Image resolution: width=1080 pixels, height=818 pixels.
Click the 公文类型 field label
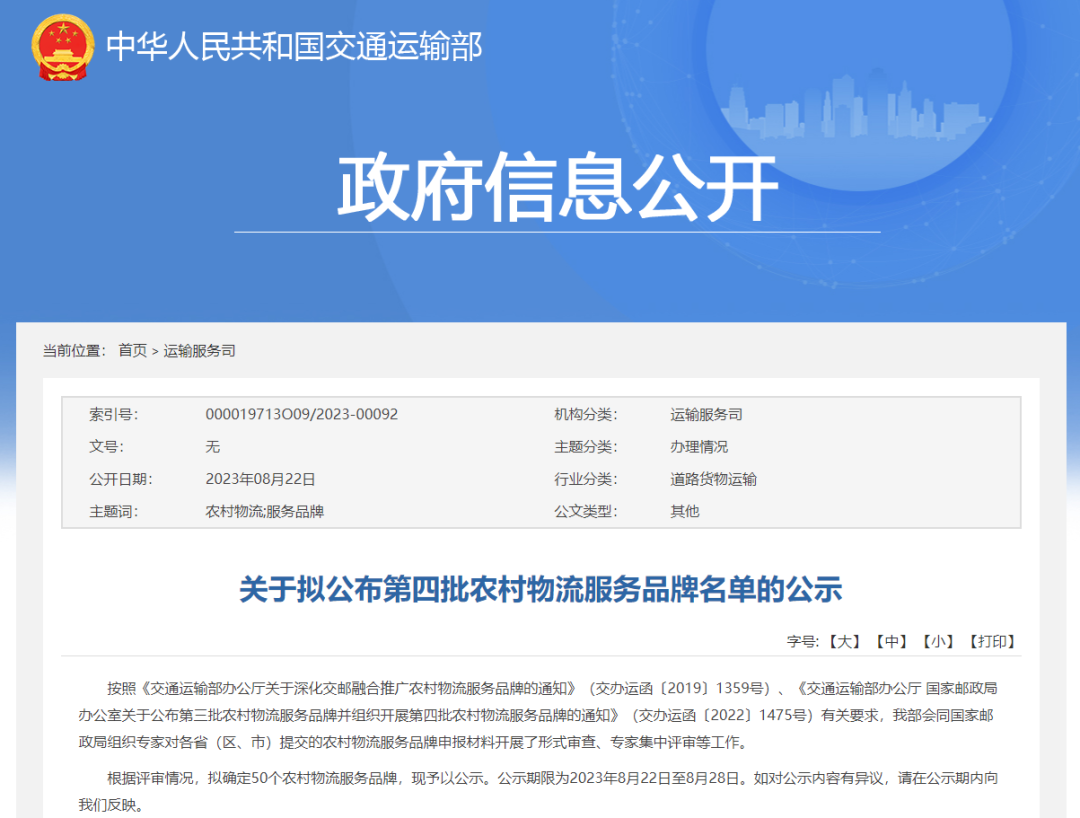[585, 512]
